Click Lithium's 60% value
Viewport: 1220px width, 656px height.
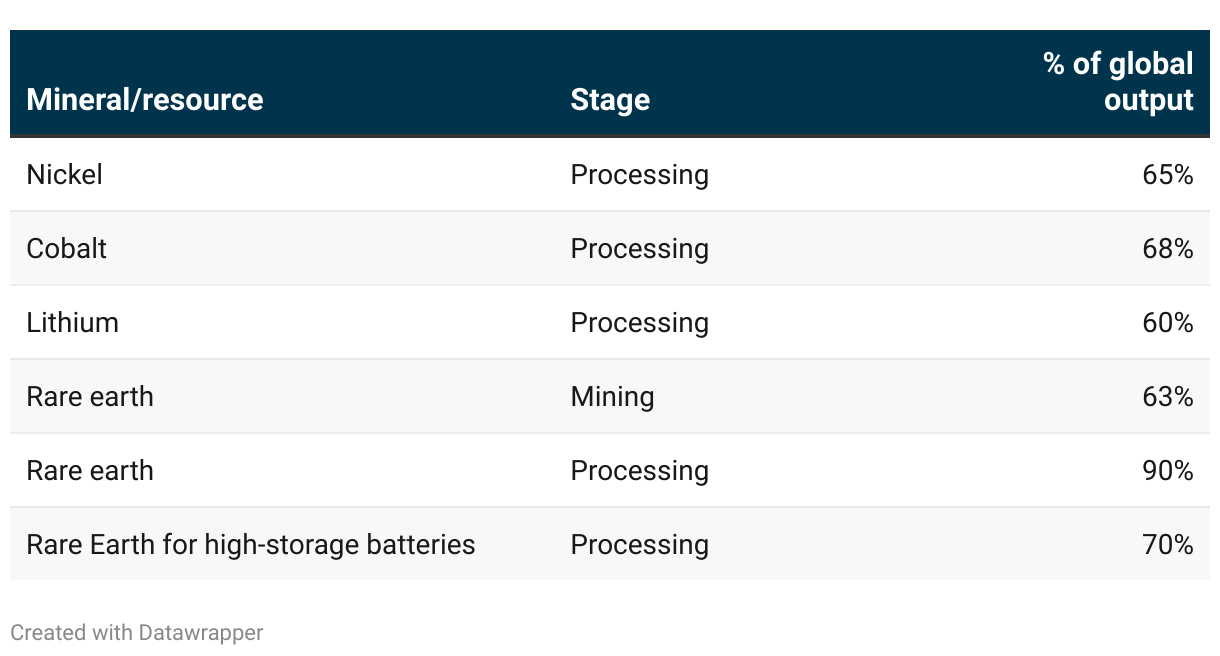coord(1167,323)
